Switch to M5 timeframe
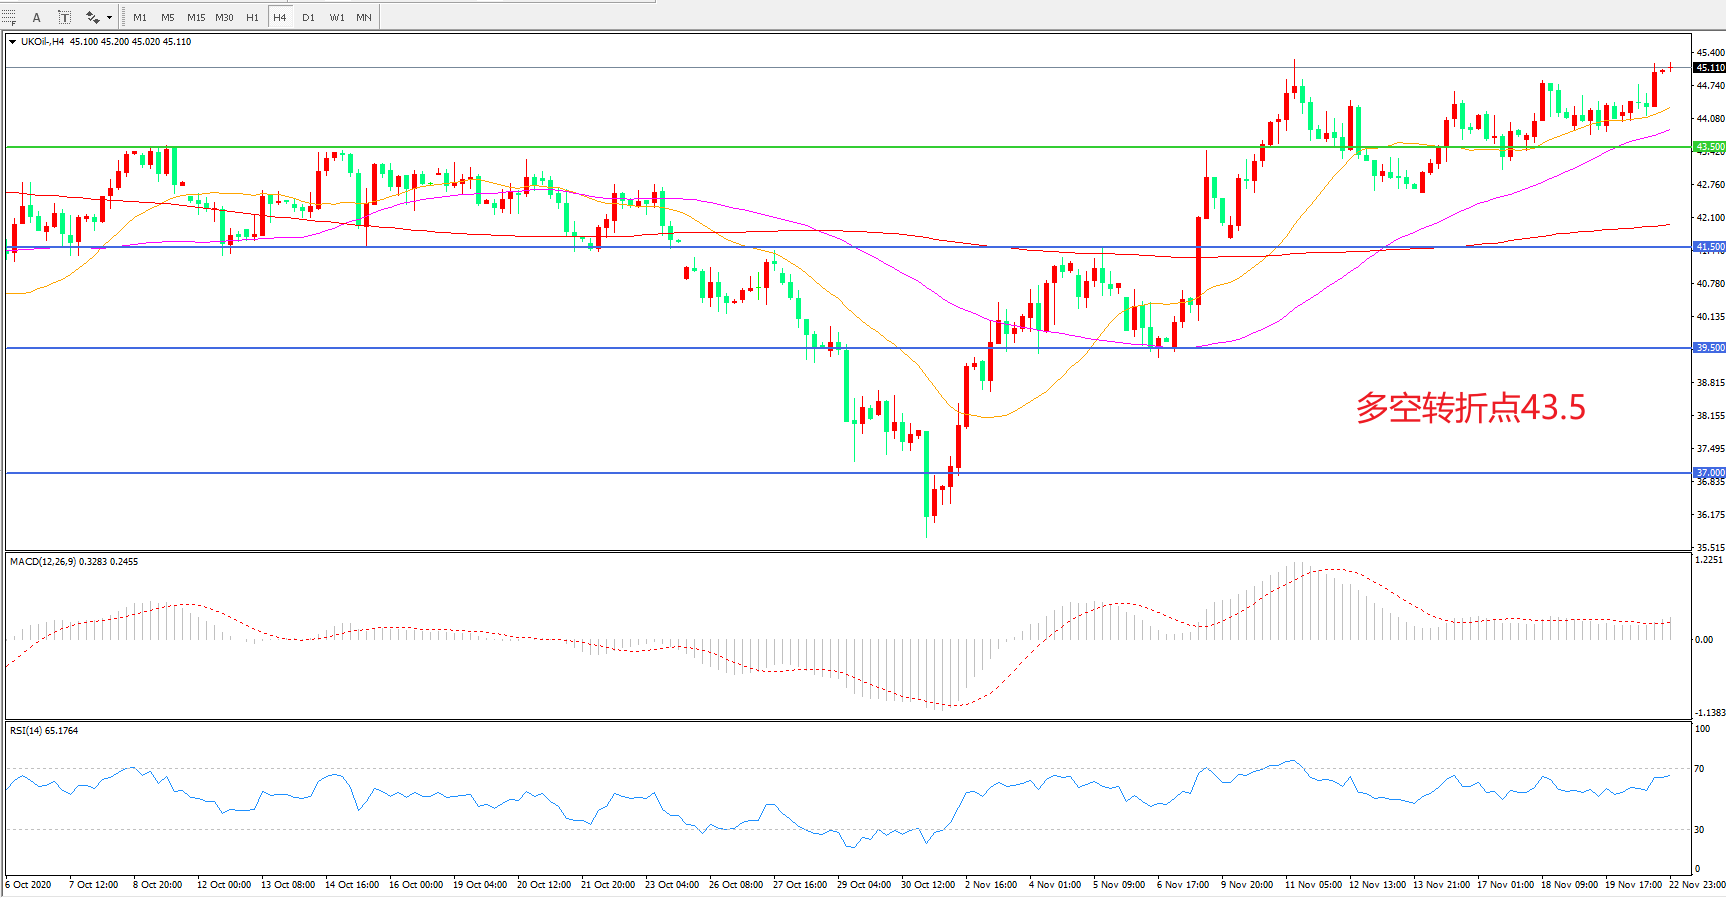The height and width of the screenshot is (898, 1726). pos(167,17)
